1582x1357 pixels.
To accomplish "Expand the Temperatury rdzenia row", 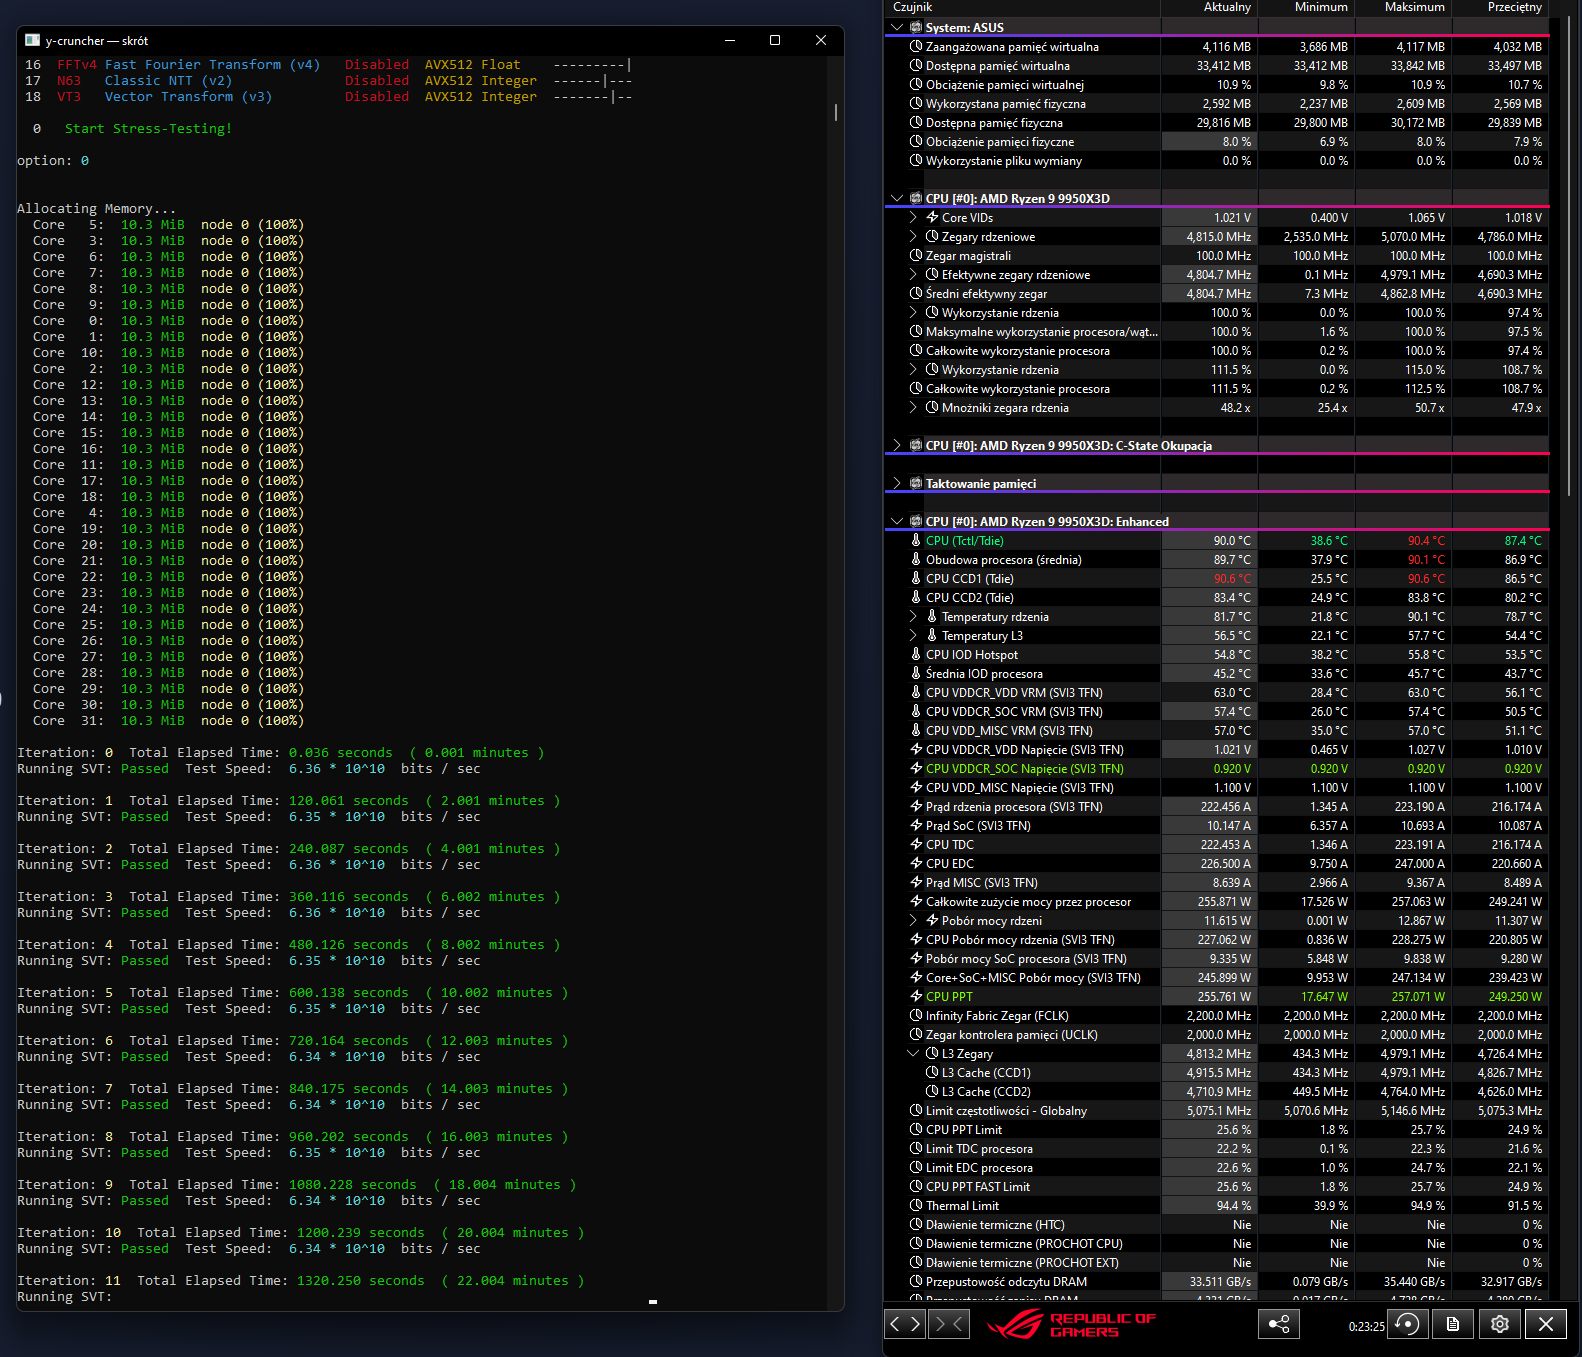I will click(x=913, y=617).
